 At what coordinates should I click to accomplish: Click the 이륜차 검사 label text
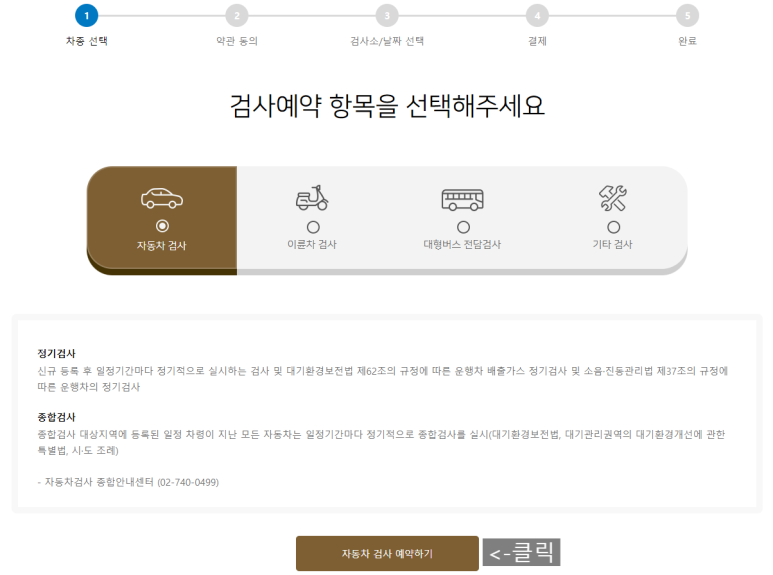(312, 244)
